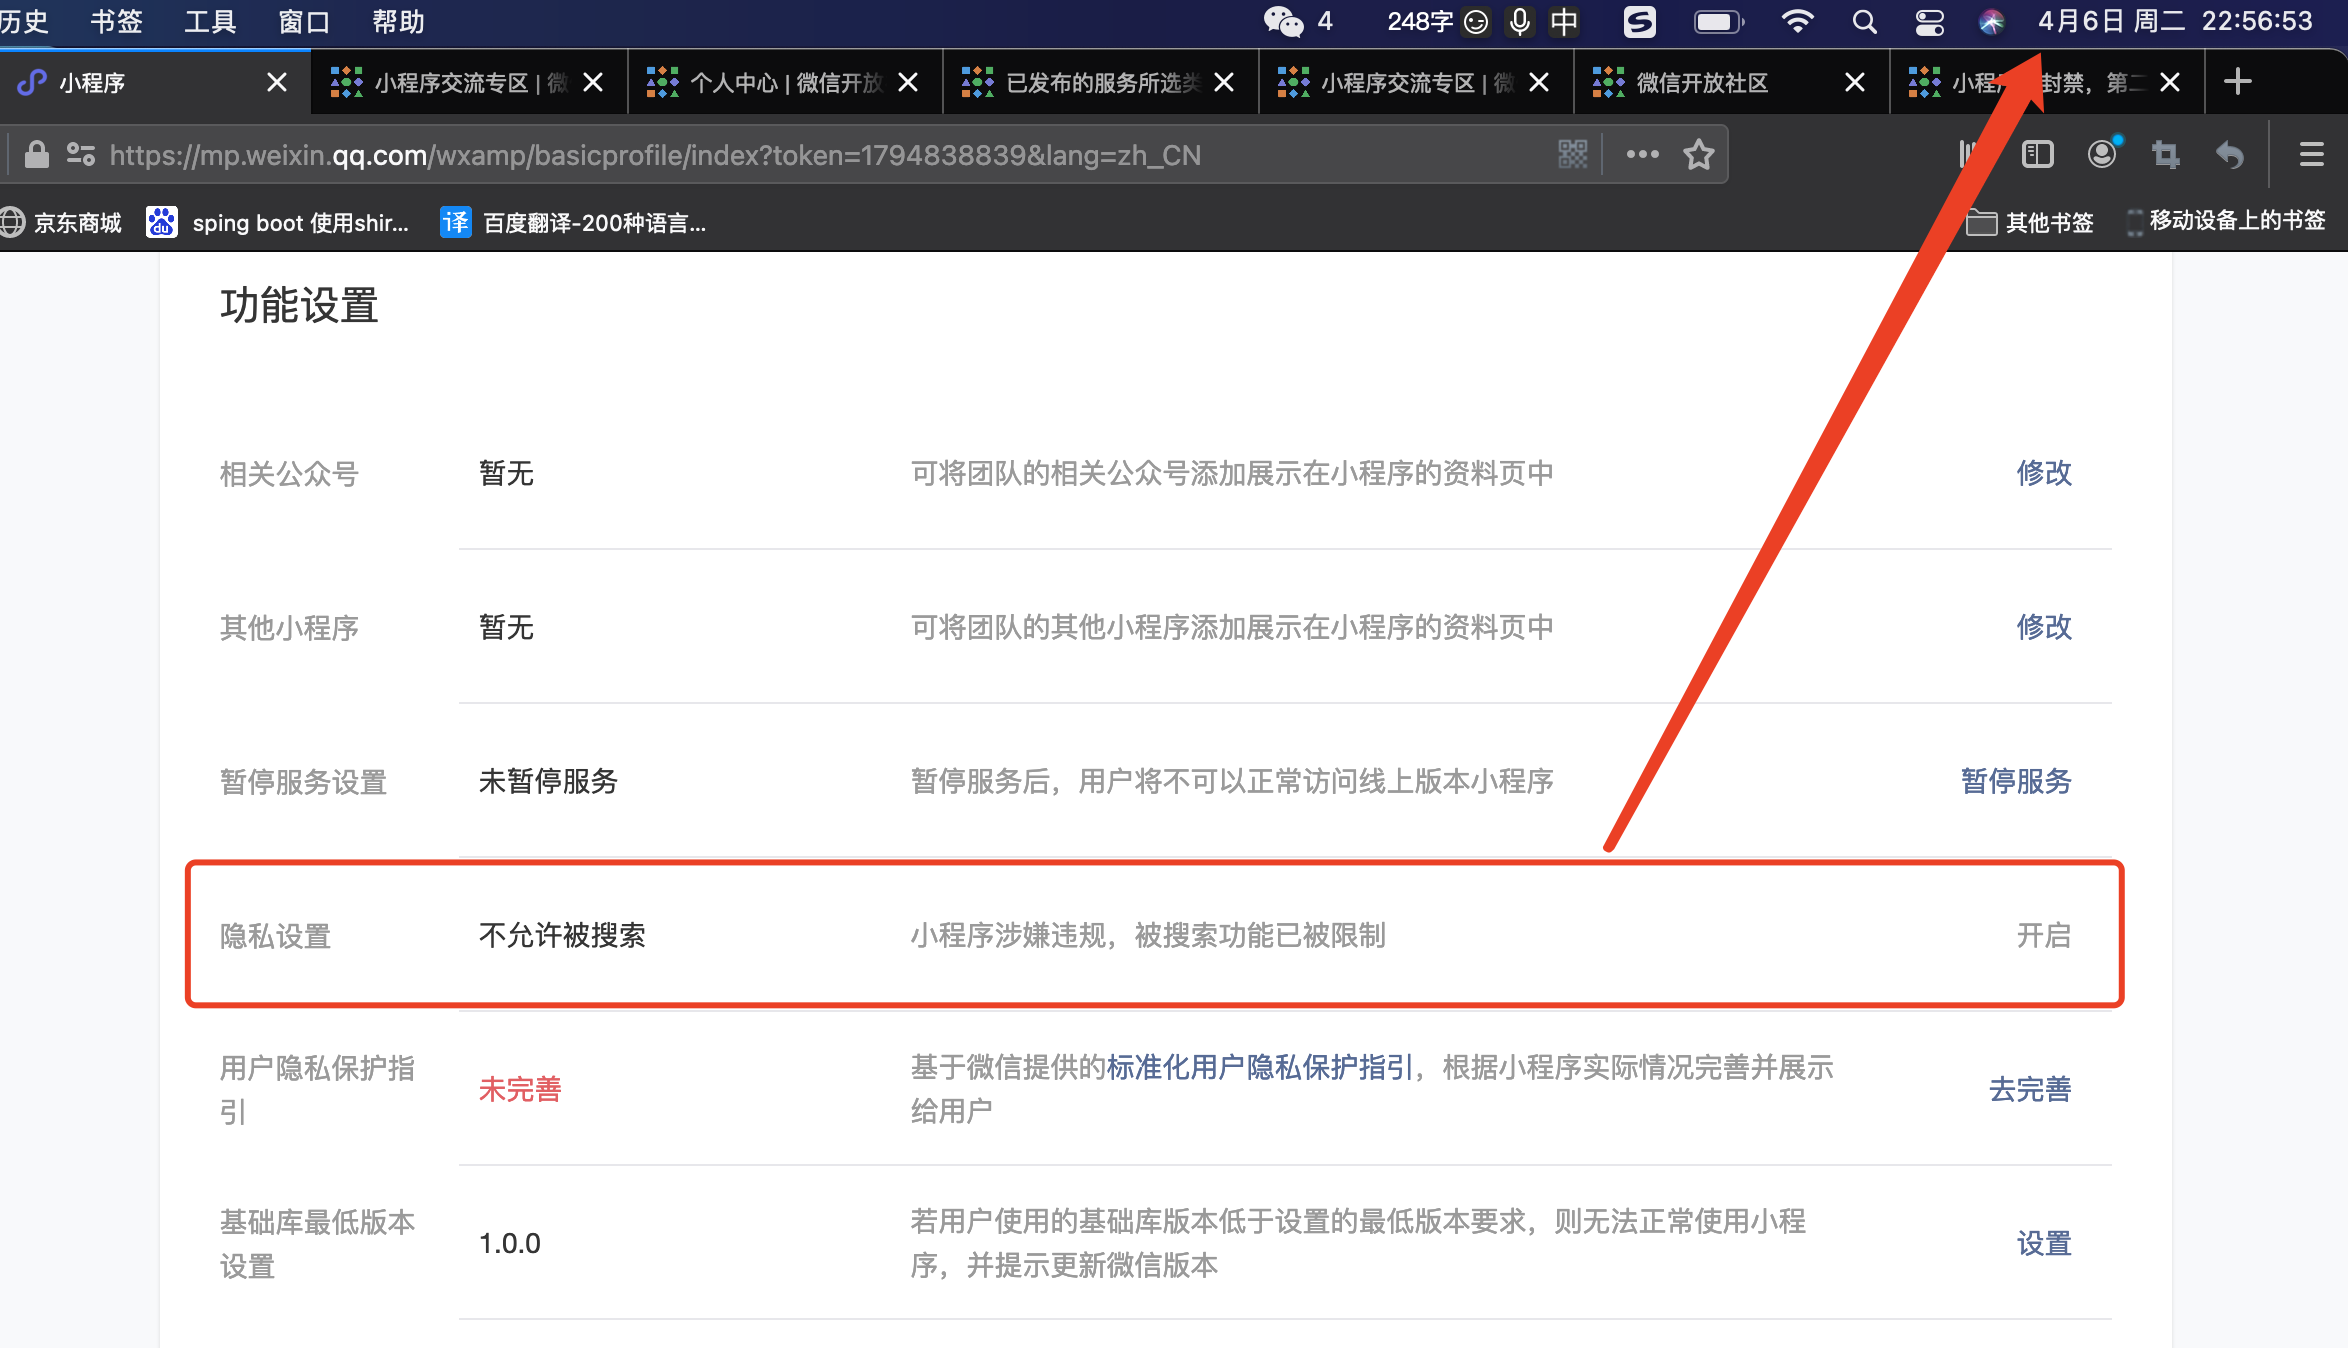Viewport: 2348px width, 1348px height.
Task: Click the Firefox account avatar icon
Action: click(2102, 154)
